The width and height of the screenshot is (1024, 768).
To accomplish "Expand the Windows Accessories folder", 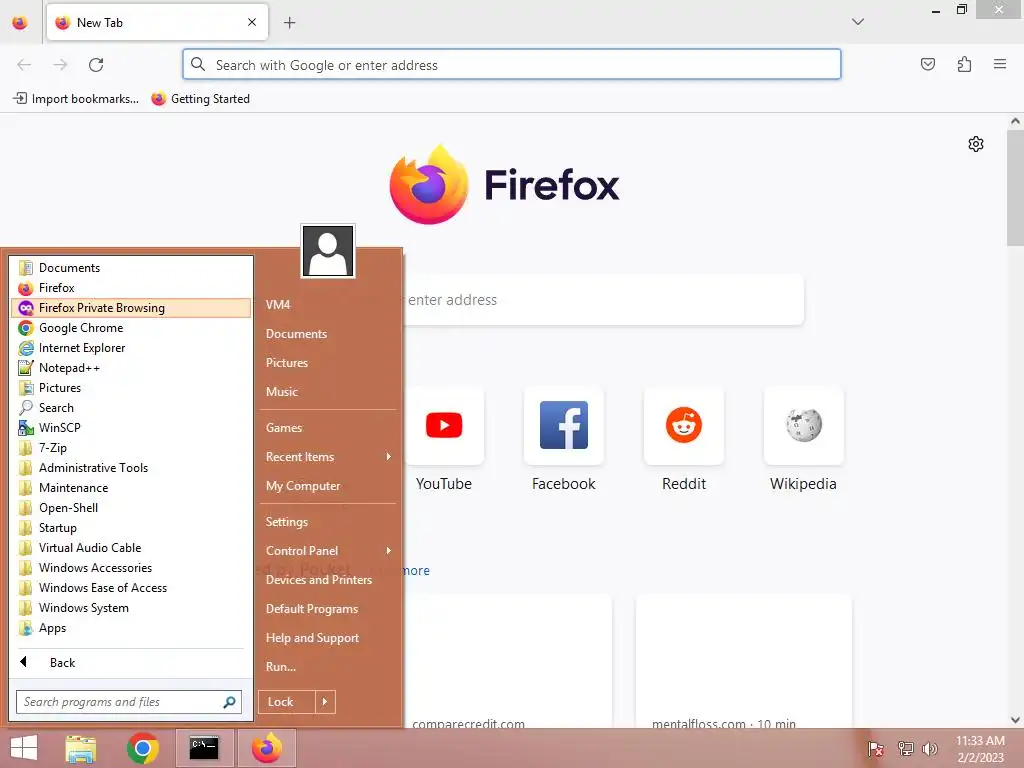I will pyautogui.click(x=131, y=568).
